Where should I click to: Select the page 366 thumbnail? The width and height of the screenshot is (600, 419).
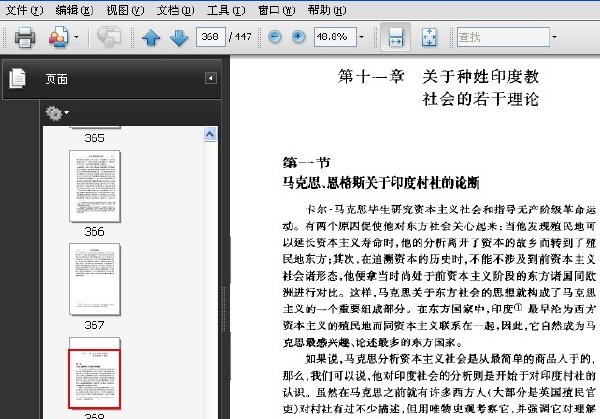pyautogui.click(x=95, y=186)
